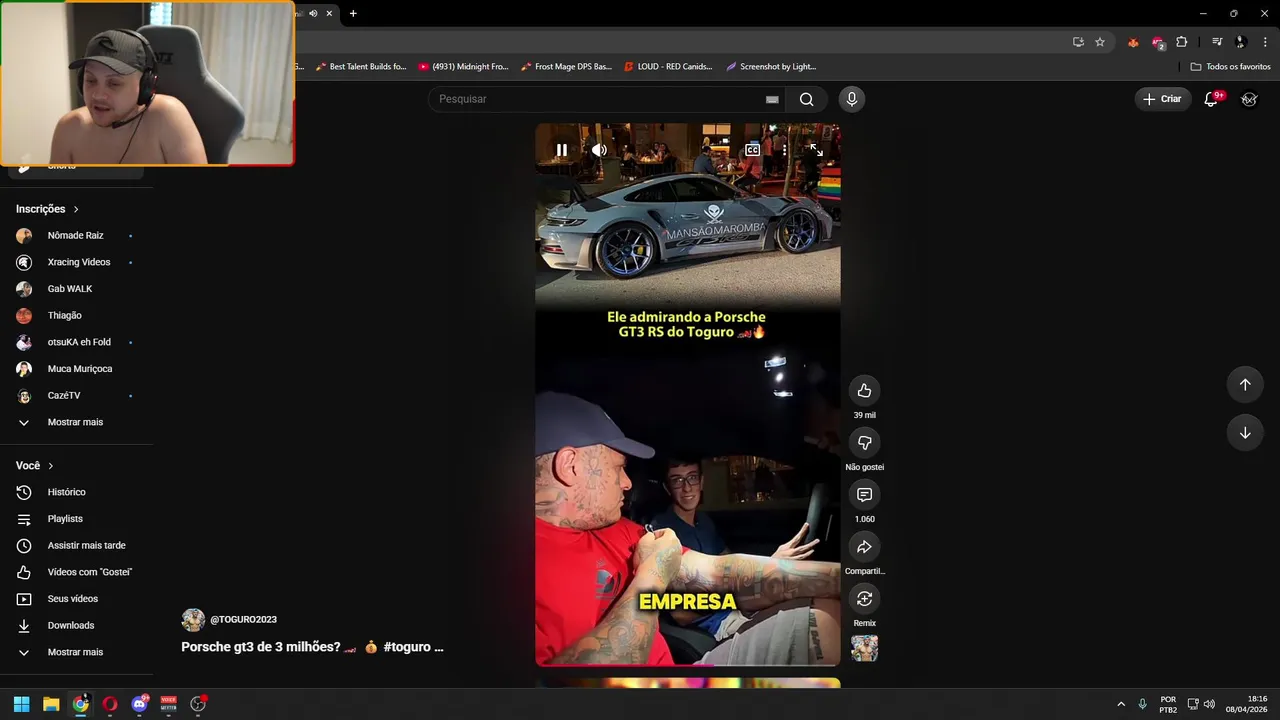Image resolution: width=1280 pixels, height=720 pixels.
Task: Open Chrome three-dot menu
Action: [1266, 42]
